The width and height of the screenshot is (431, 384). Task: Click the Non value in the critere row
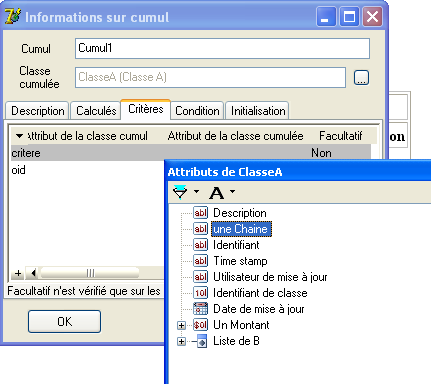point(321,153)
